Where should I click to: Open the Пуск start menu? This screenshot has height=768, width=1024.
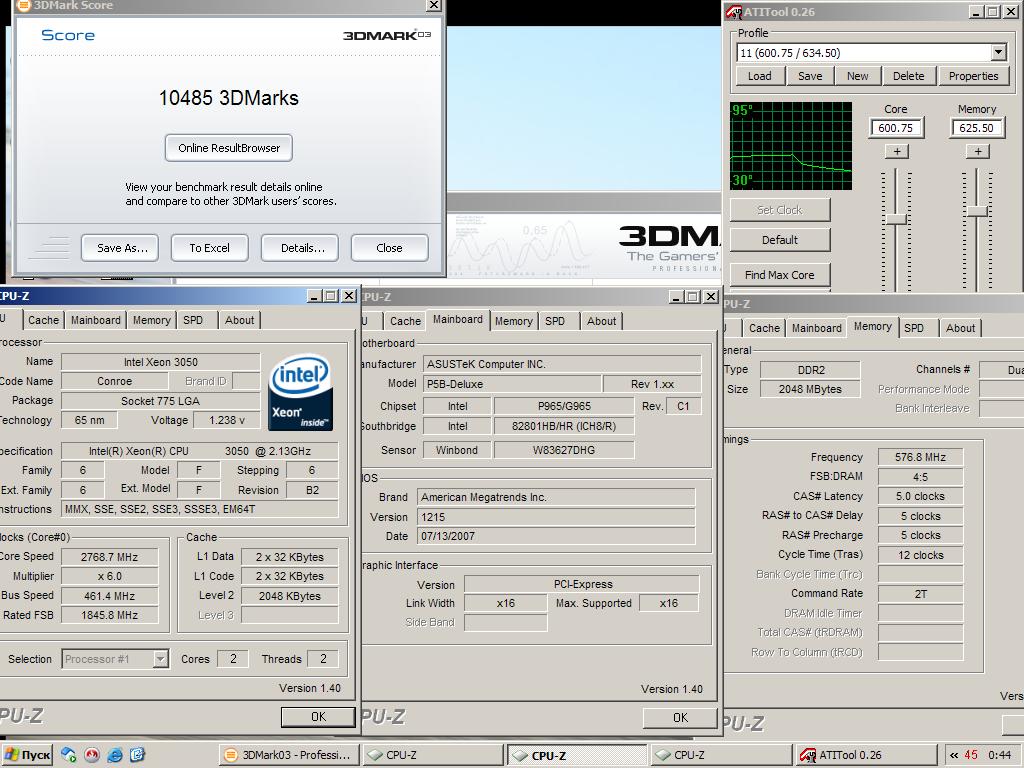[x=27, y=755]
